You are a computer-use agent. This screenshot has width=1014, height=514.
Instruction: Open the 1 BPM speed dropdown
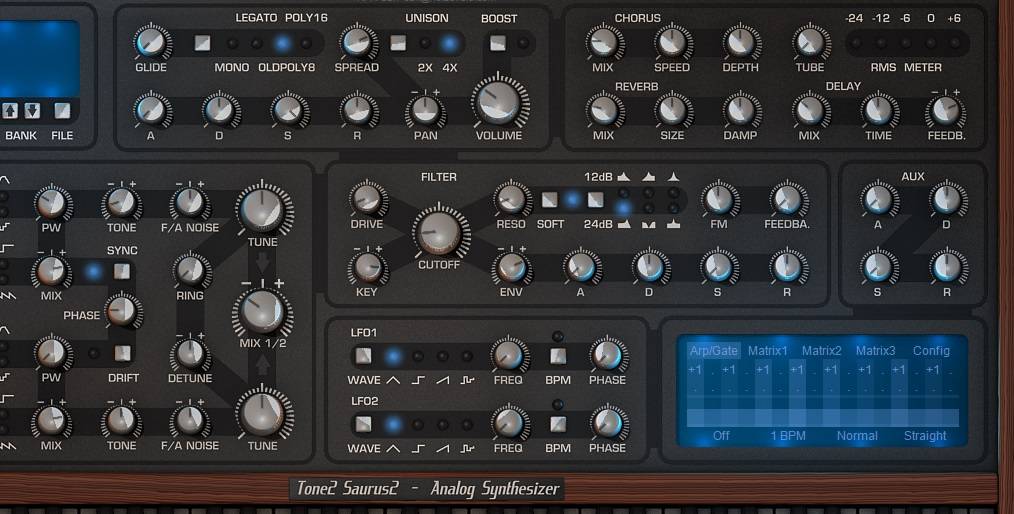(788, 436)
